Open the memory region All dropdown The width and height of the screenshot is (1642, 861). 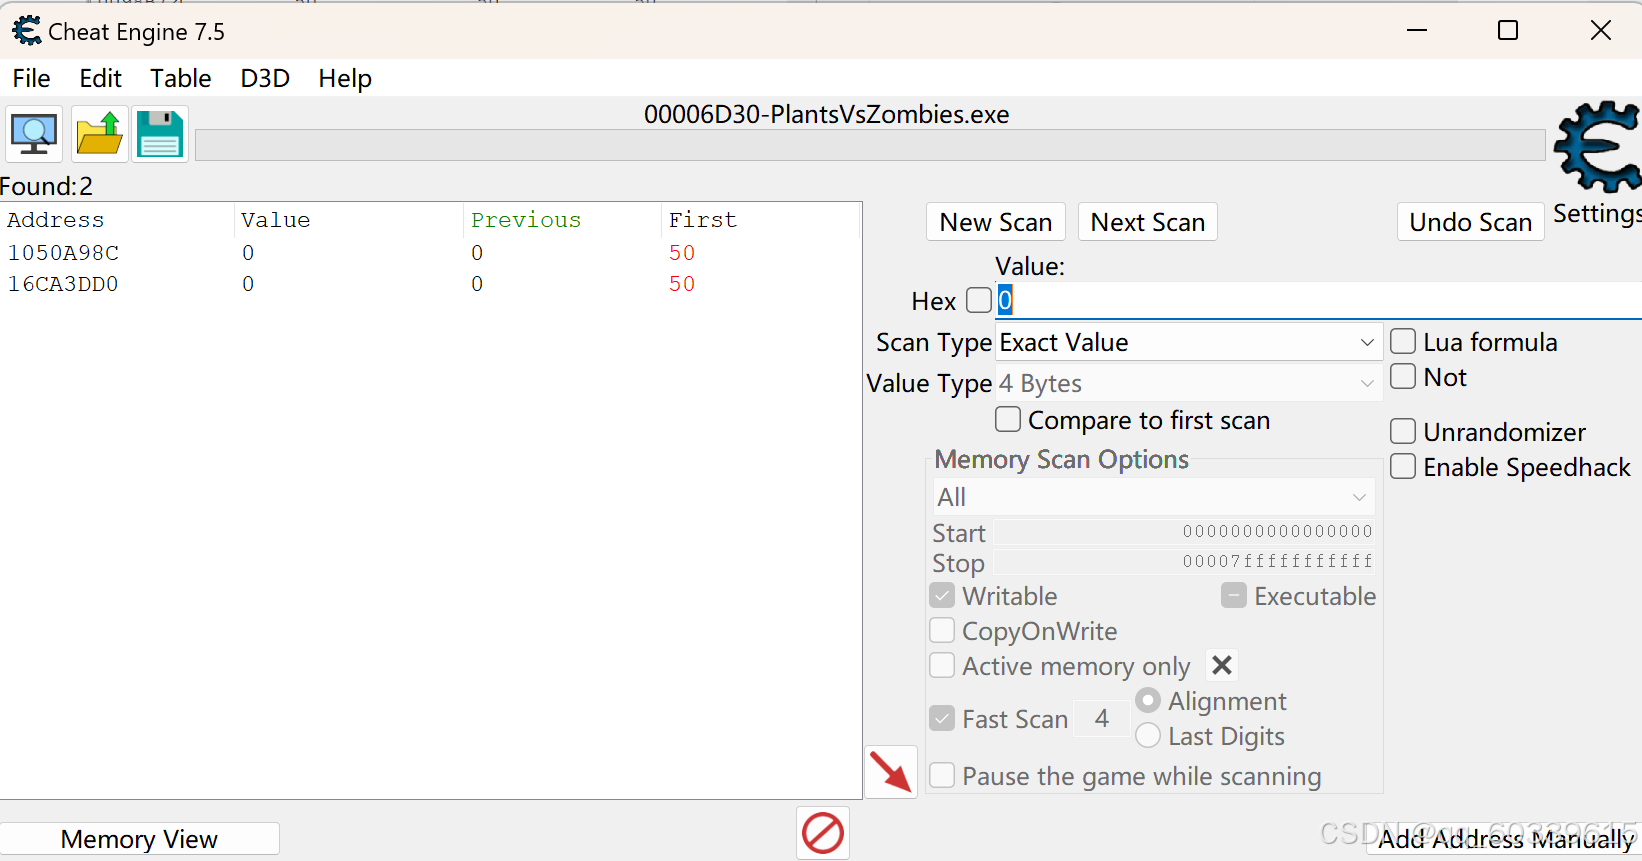(1154, 497)
